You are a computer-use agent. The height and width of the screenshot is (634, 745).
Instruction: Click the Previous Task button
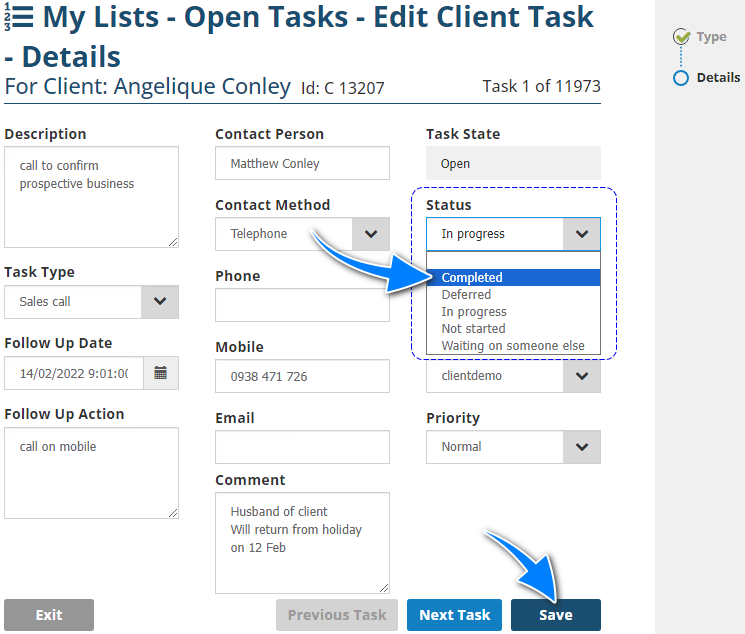[x=337, y=615]
